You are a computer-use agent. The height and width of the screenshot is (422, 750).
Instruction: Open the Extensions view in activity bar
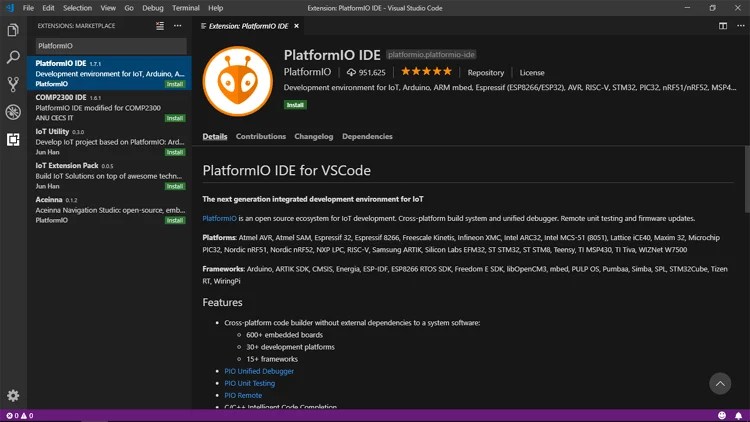click(13, 139)
